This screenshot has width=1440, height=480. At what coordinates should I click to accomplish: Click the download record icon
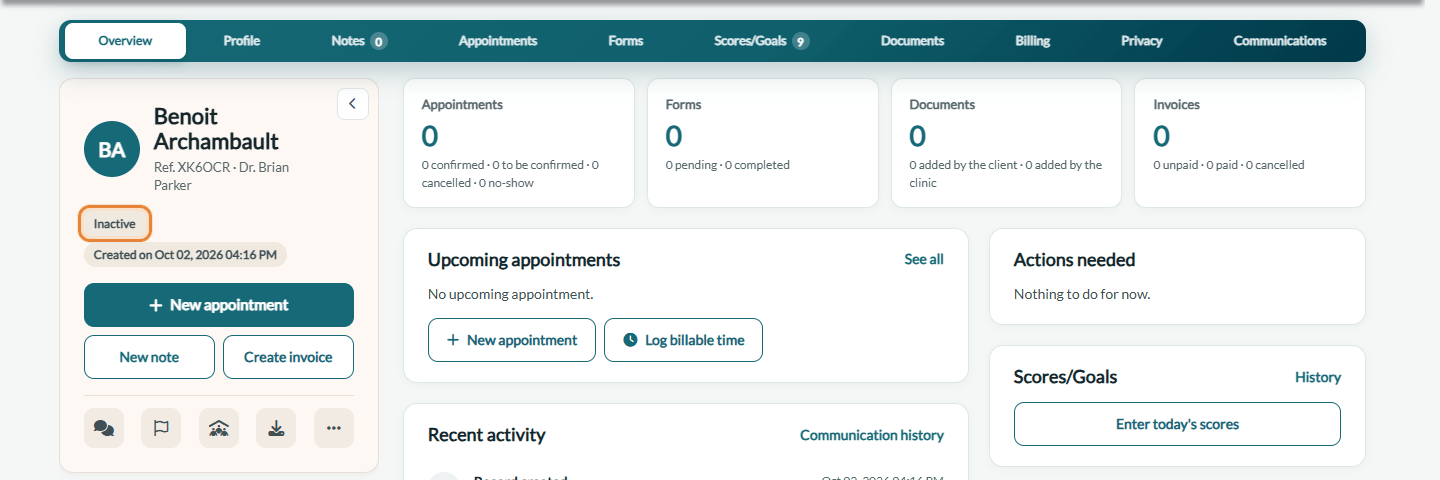pyautogui.click(x=276, y=428)
